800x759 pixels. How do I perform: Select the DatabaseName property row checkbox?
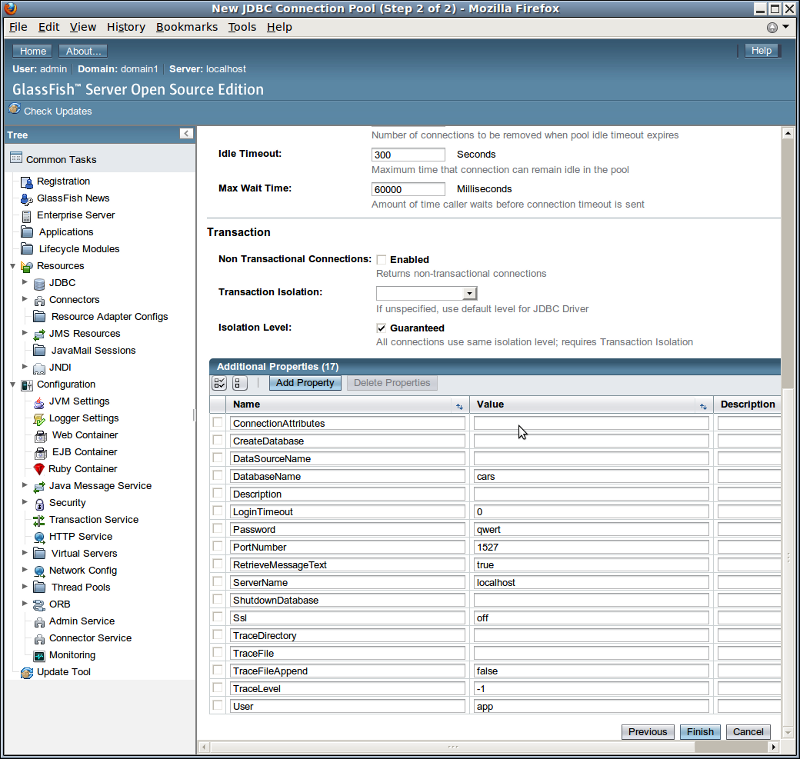[218, 476]
